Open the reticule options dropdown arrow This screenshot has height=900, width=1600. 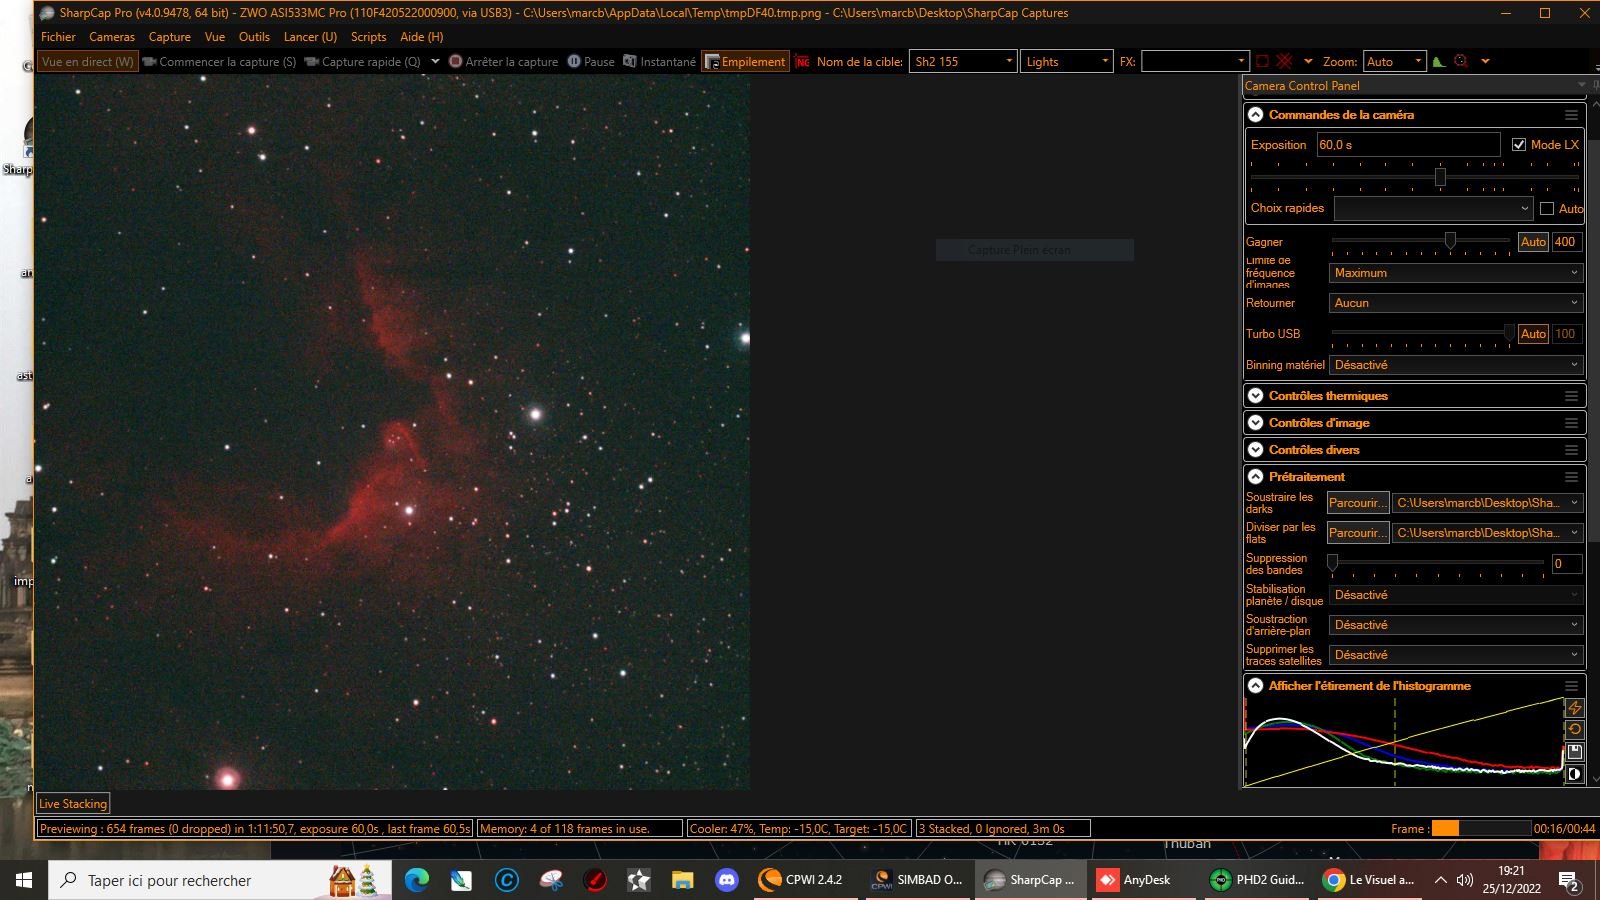tap(1308, 62)
